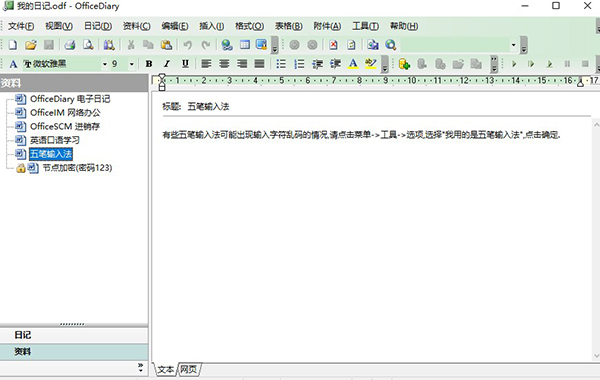Select the 节点加密(密码123) node

pyautogui.click(x=77, y=168)
